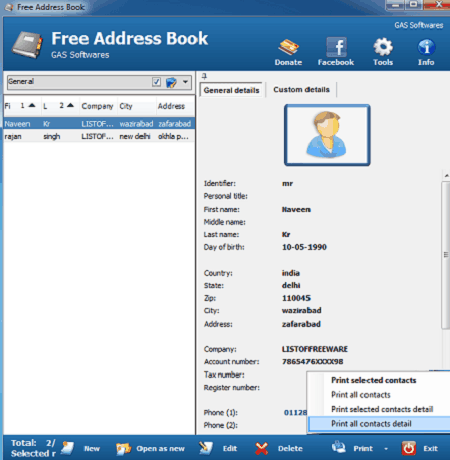Image resolution: width=450 pixels, height=460 pixels.
Task: Choose Print selected contacts detail
Action: (x=382, y=409)
